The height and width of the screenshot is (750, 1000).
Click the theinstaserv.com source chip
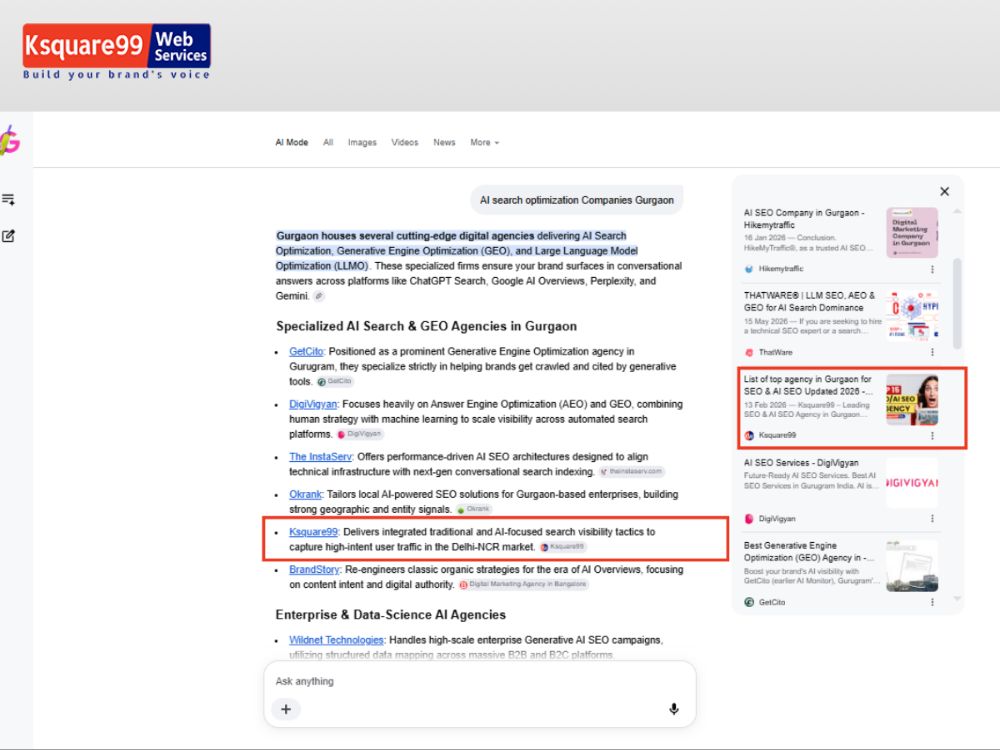[631, 471]
